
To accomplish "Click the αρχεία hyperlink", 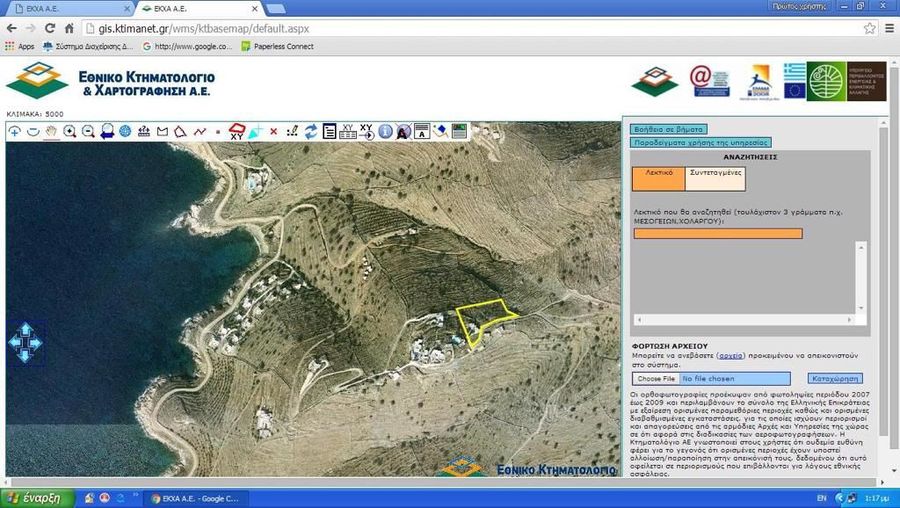I will [x=731, y=355].
